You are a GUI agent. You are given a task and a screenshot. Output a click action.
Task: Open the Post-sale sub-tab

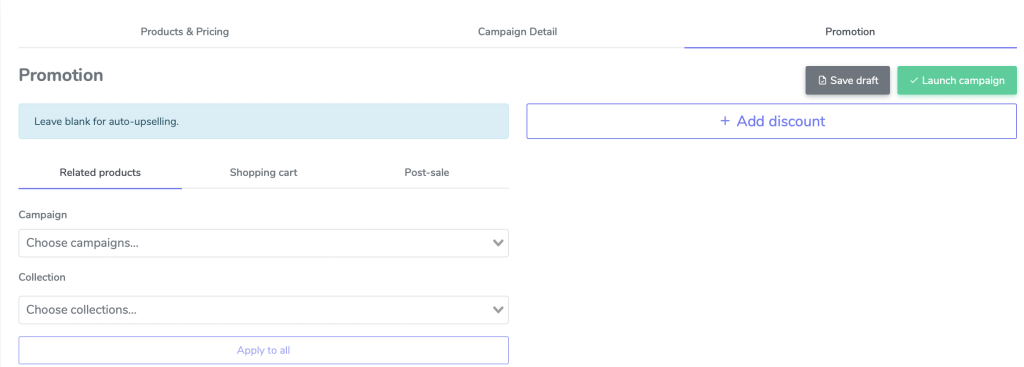point(426,172)
